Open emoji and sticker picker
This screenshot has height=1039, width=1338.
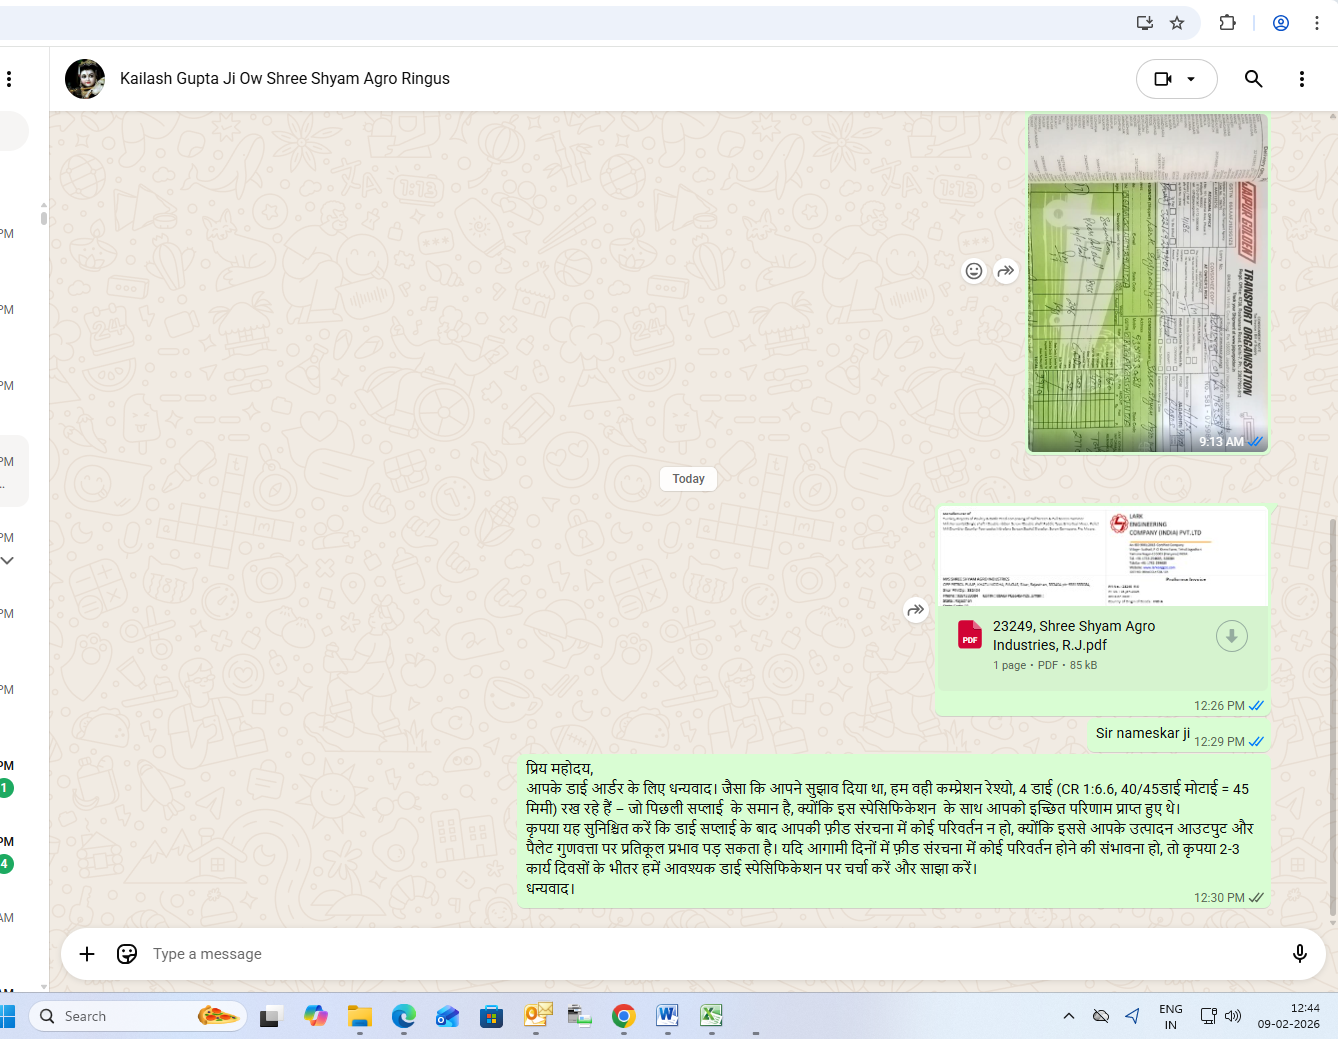tap(127, 954)
